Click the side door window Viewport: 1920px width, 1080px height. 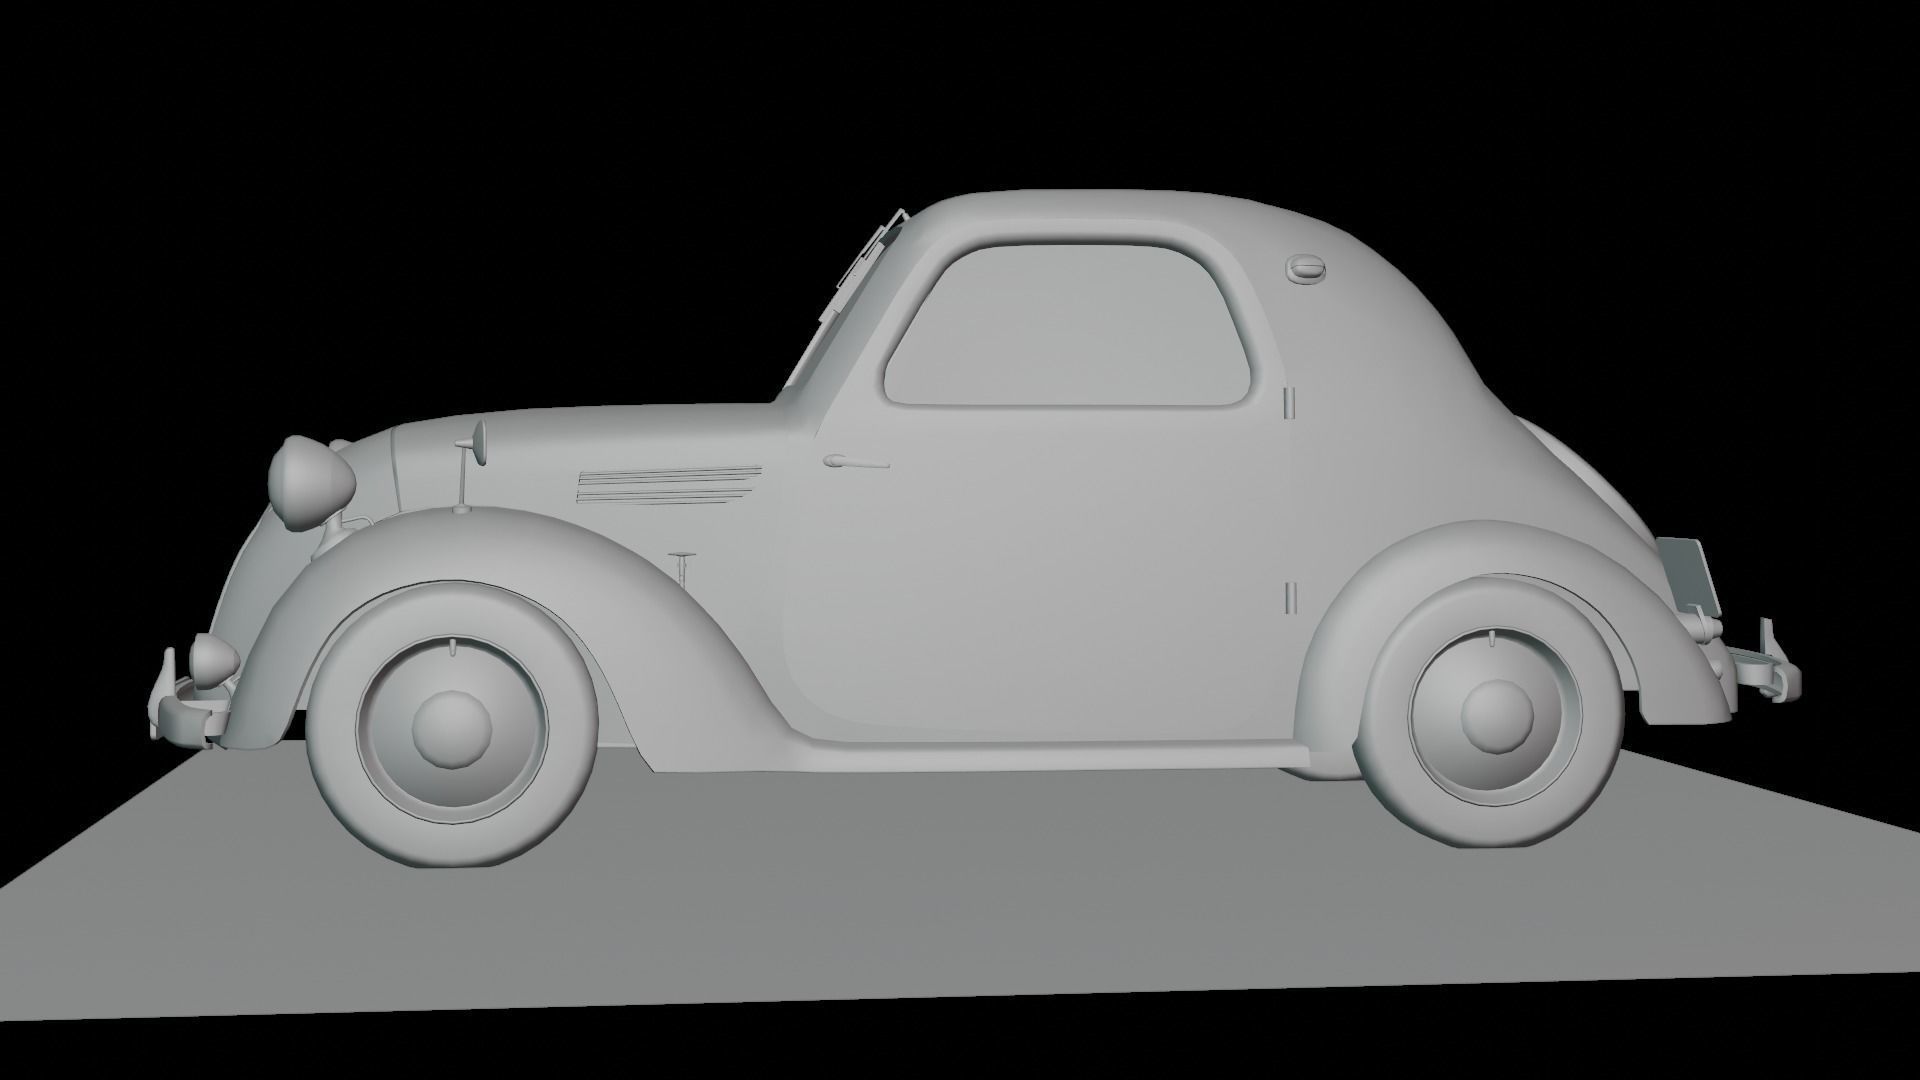pos(1069,323)
